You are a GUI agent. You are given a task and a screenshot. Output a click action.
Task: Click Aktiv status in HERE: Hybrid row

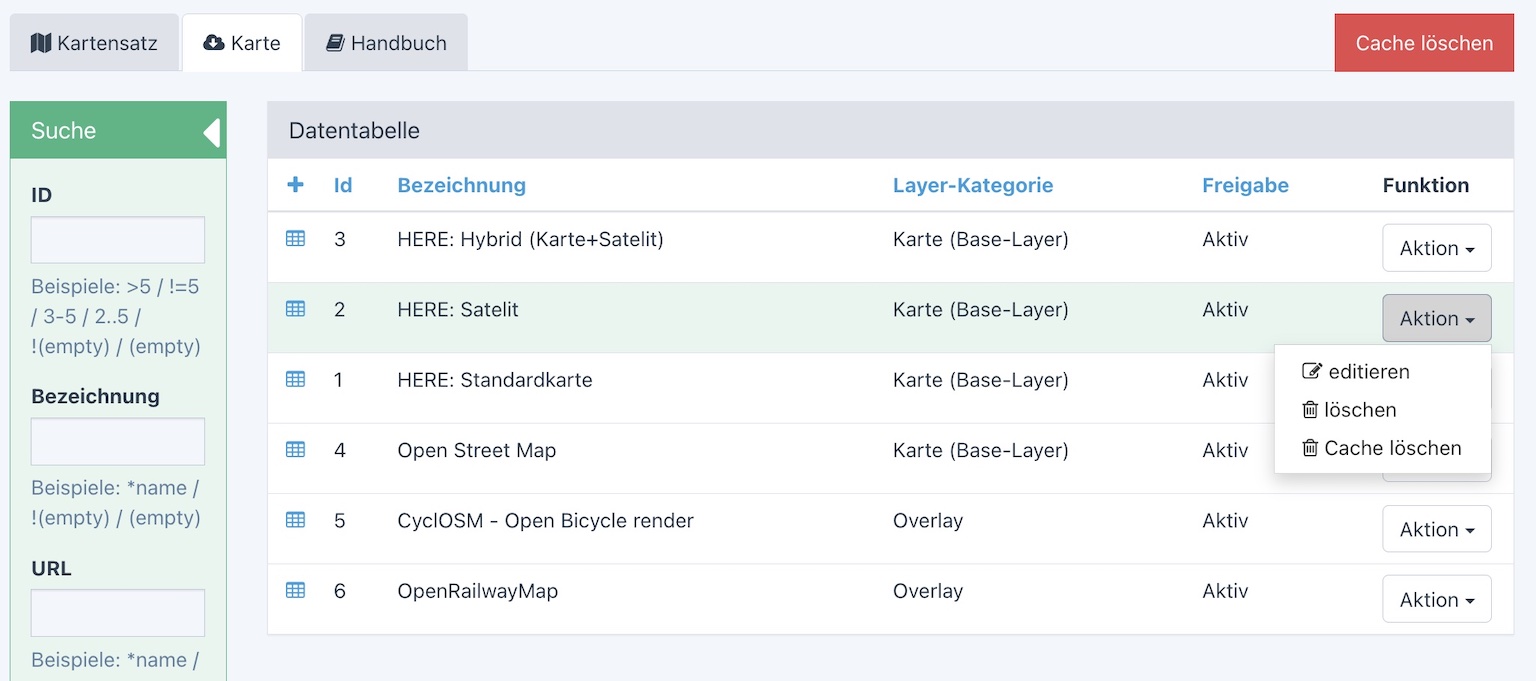pos(1225,239)
